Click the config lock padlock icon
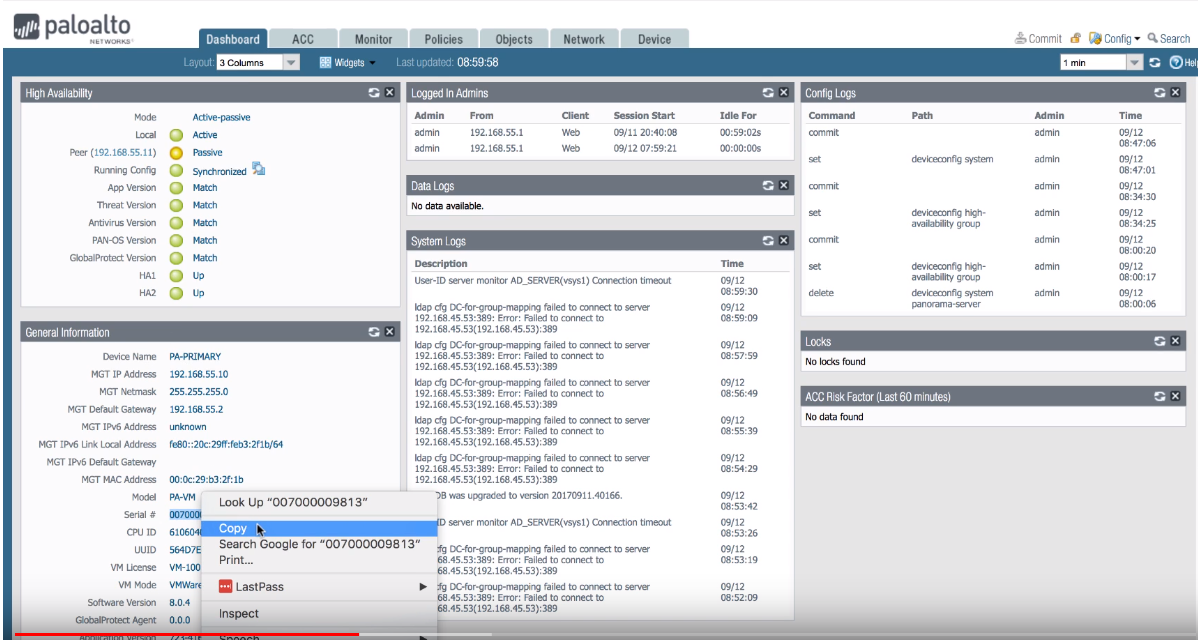Viewport: 1198px width, 640px height. click(x=1075, y=39)
